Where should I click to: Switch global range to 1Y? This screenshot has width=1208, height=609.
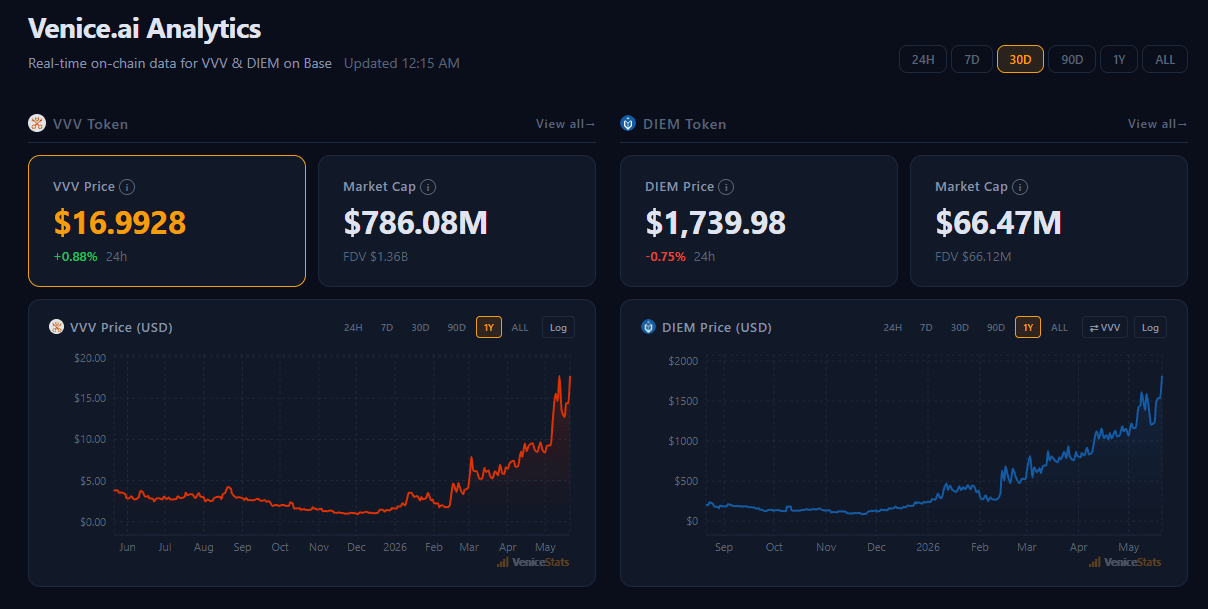(1119, 59)
